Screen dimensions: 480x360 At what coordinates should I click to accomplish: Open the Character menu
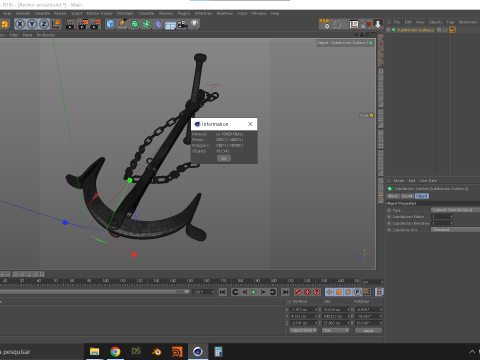tap(146, 13)
